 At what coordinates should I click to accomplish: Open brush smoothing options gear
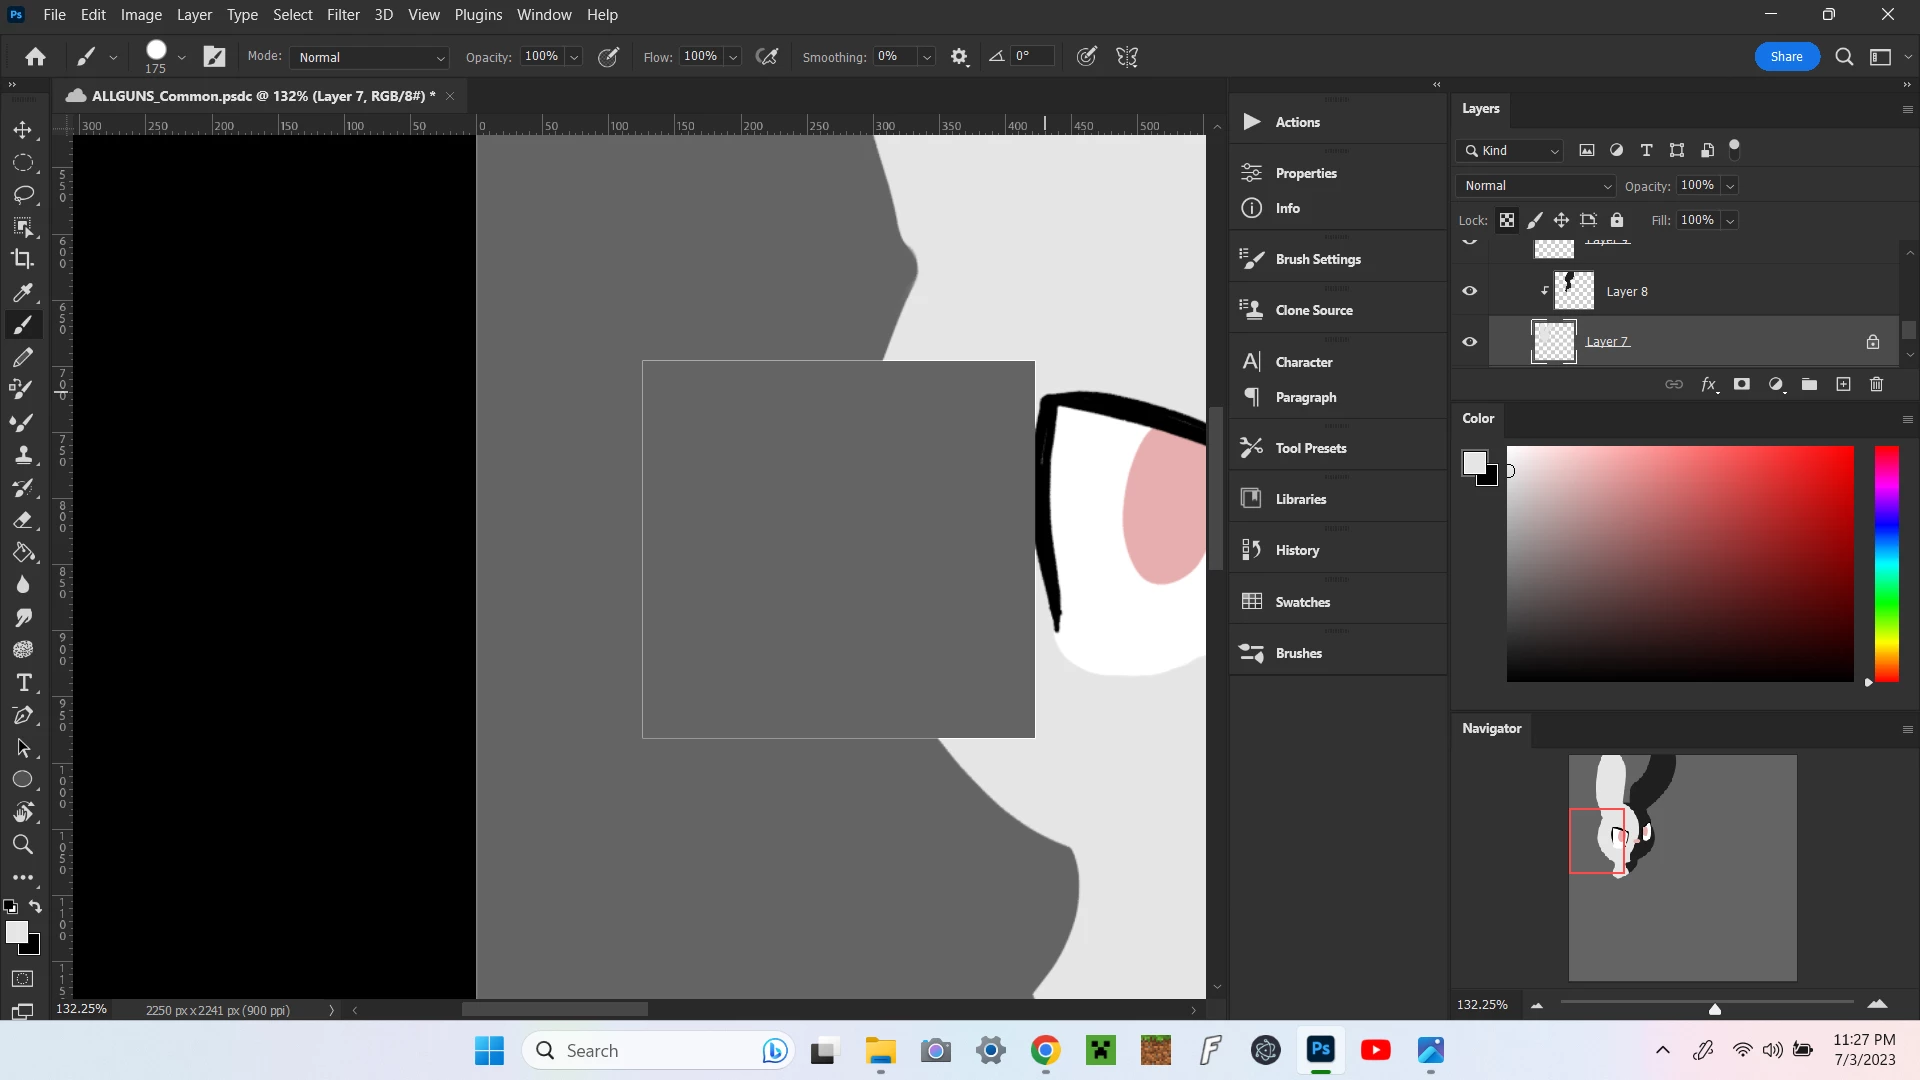(959, 57)
